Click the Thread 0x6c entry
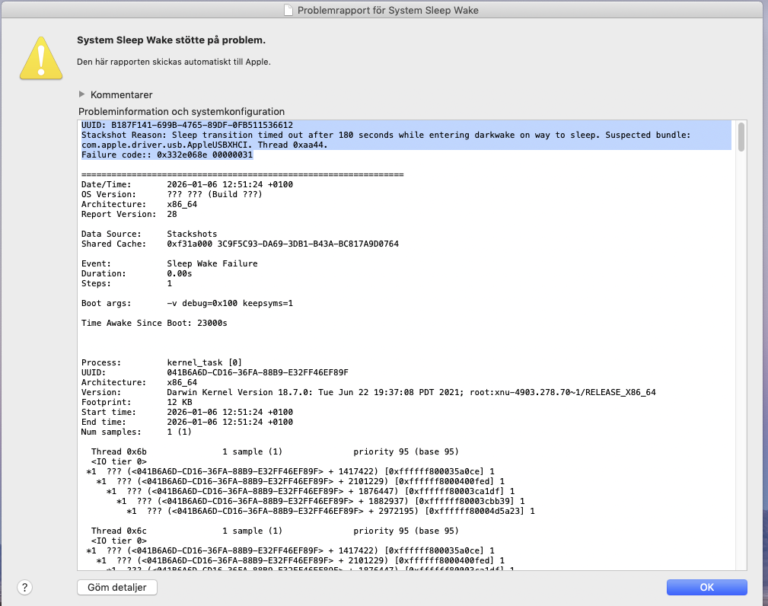Image resolution: width=768 pixels, height=606 pixels. [x=119, y=530]
